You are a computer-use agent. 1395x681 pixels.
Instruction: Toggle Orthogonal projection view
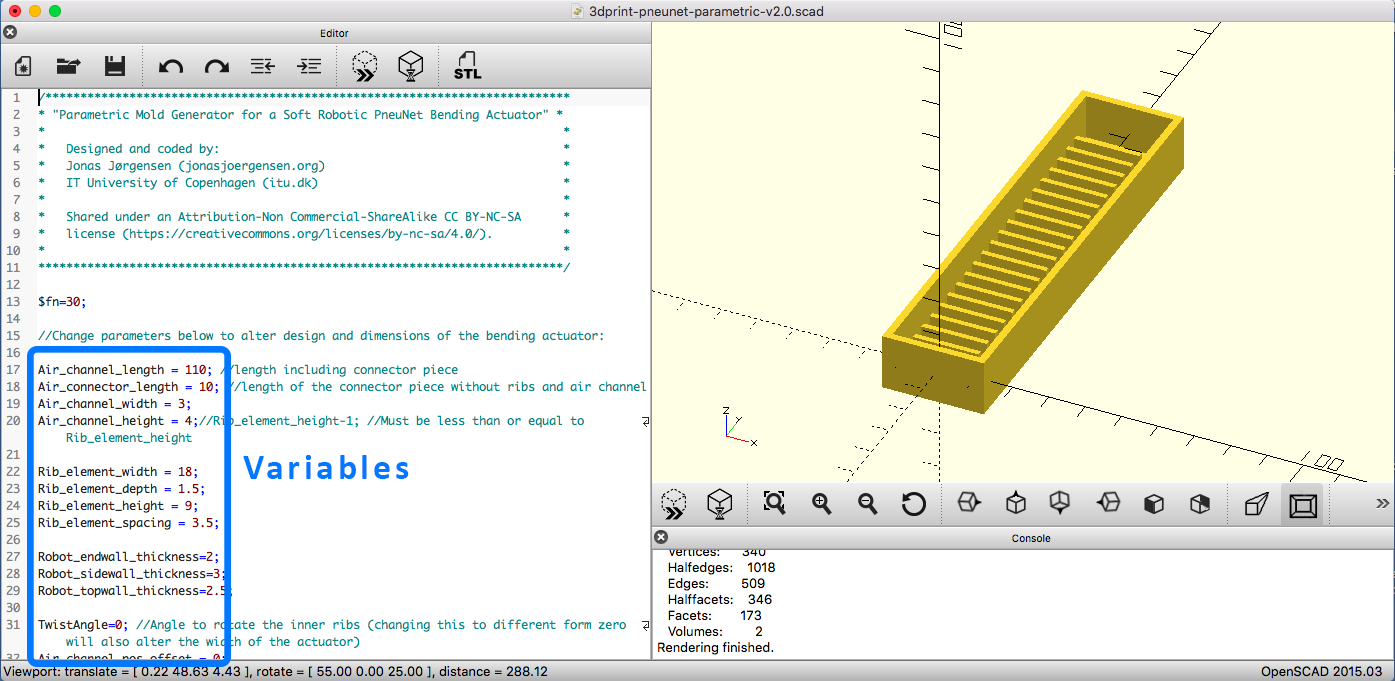[x=1302, y=503]
